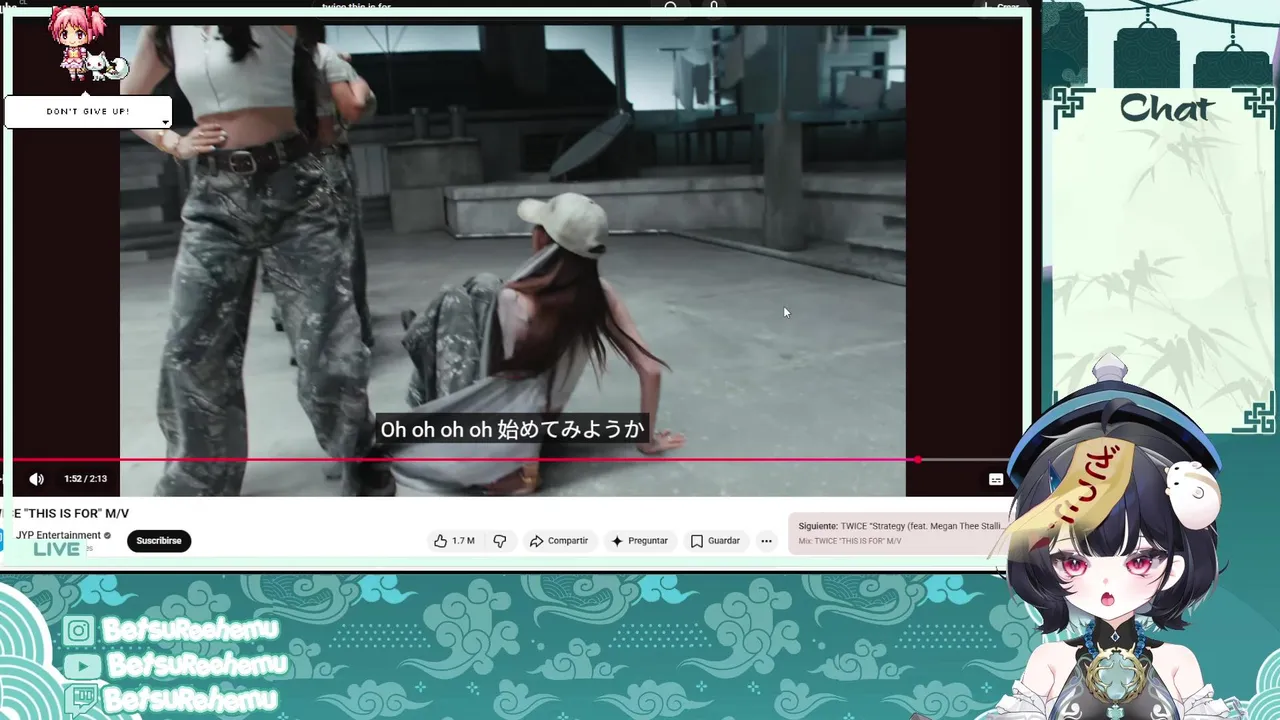Like the video showing 1.7 M

[454, 541]
